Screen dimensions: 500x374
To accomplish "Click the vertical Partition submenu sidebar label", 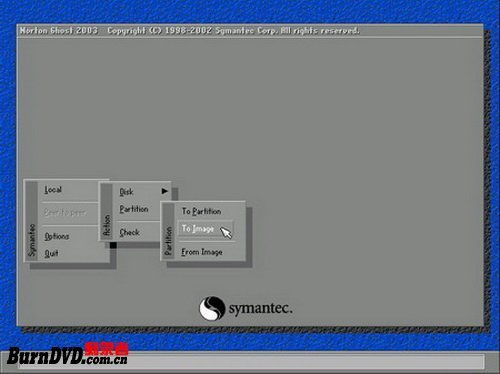I will coord(169,241).
